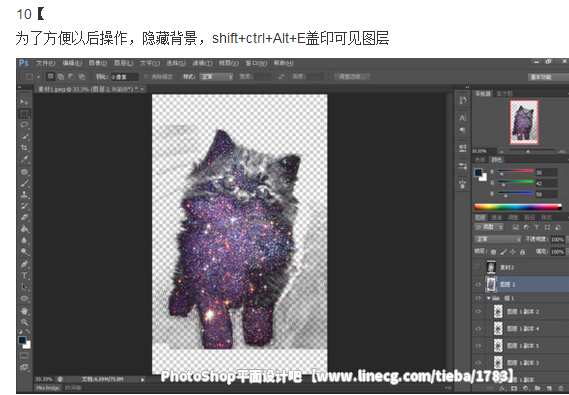Select the Lasso tool
Image resolution: width=569 pixels, height=395 pixels.
(x=24, y=125)
